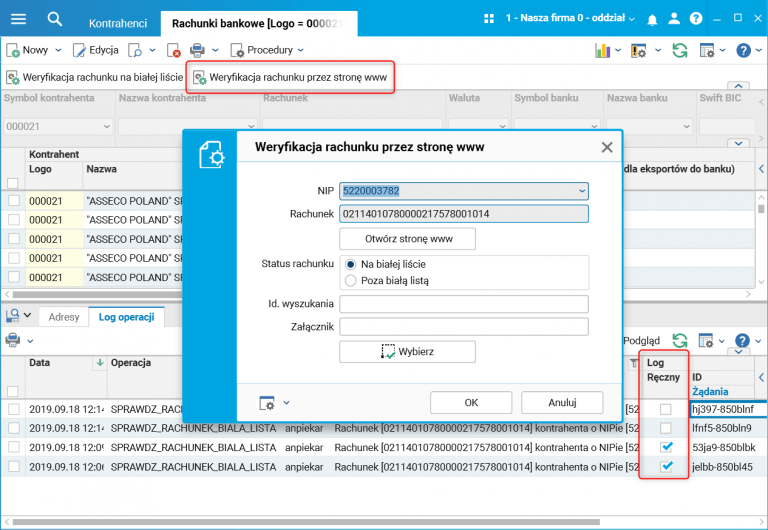Close the Weryfikacja rachunku dialog
The image size is (768, 530).
pos(607,147)
